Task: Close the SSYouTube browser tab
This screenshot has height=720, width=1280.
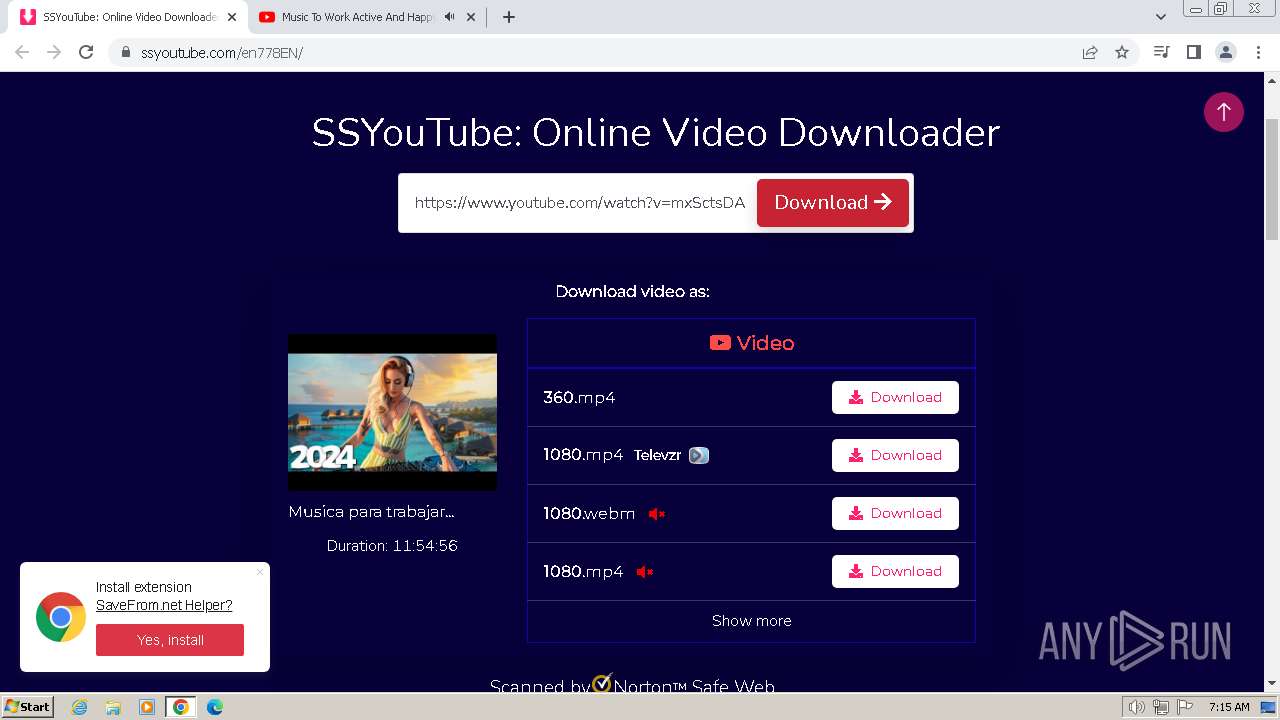Action: coord(232,17)
